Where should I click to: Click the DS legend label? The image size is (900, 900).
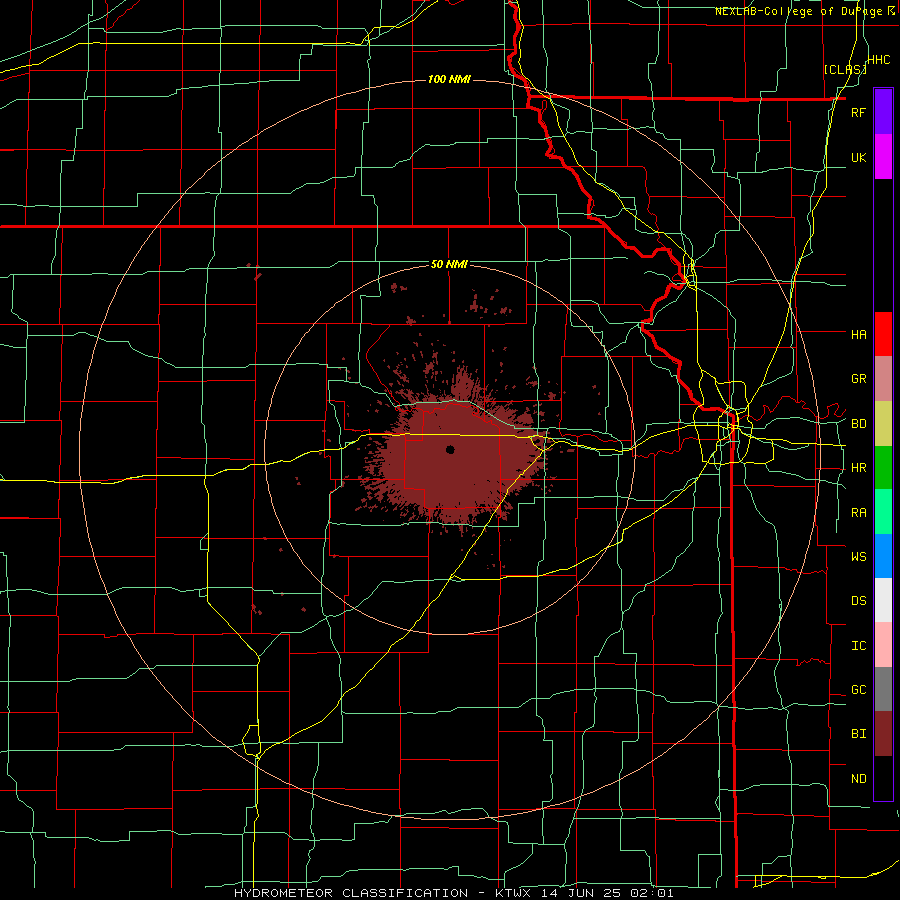click(858, 601)
